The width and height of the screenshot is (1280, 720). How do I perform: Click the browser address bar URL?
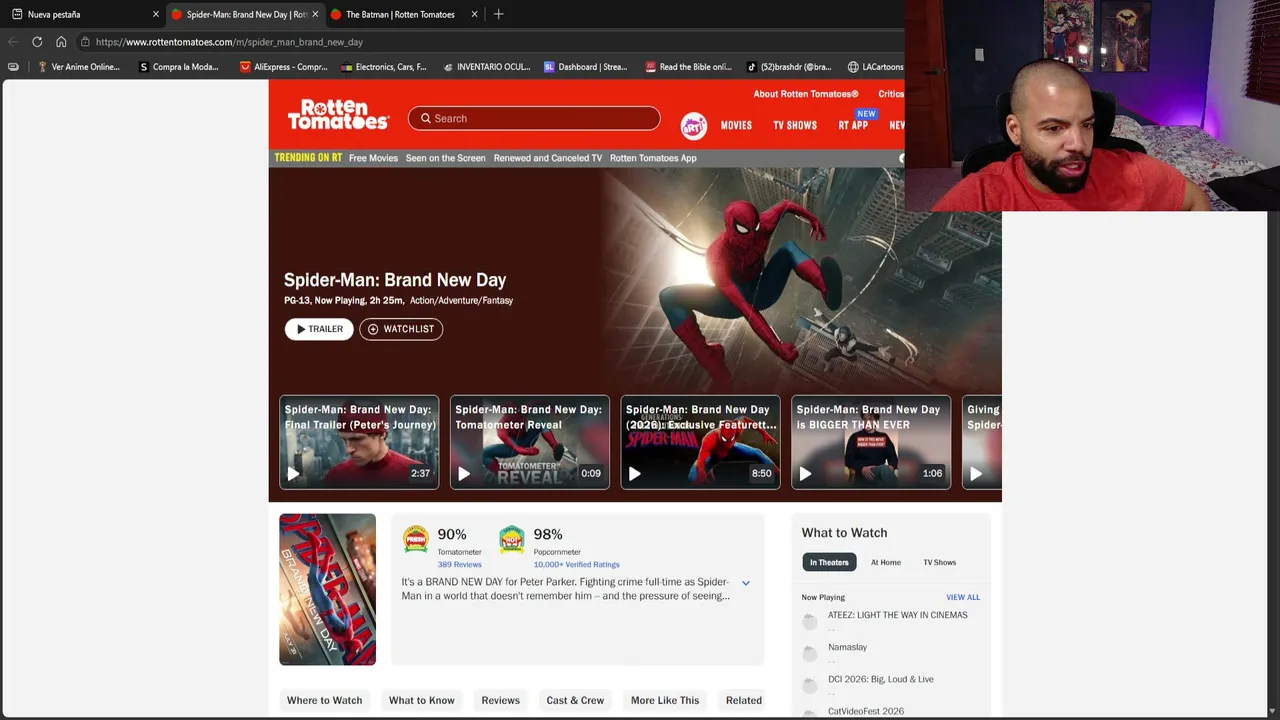coord(229,42)
